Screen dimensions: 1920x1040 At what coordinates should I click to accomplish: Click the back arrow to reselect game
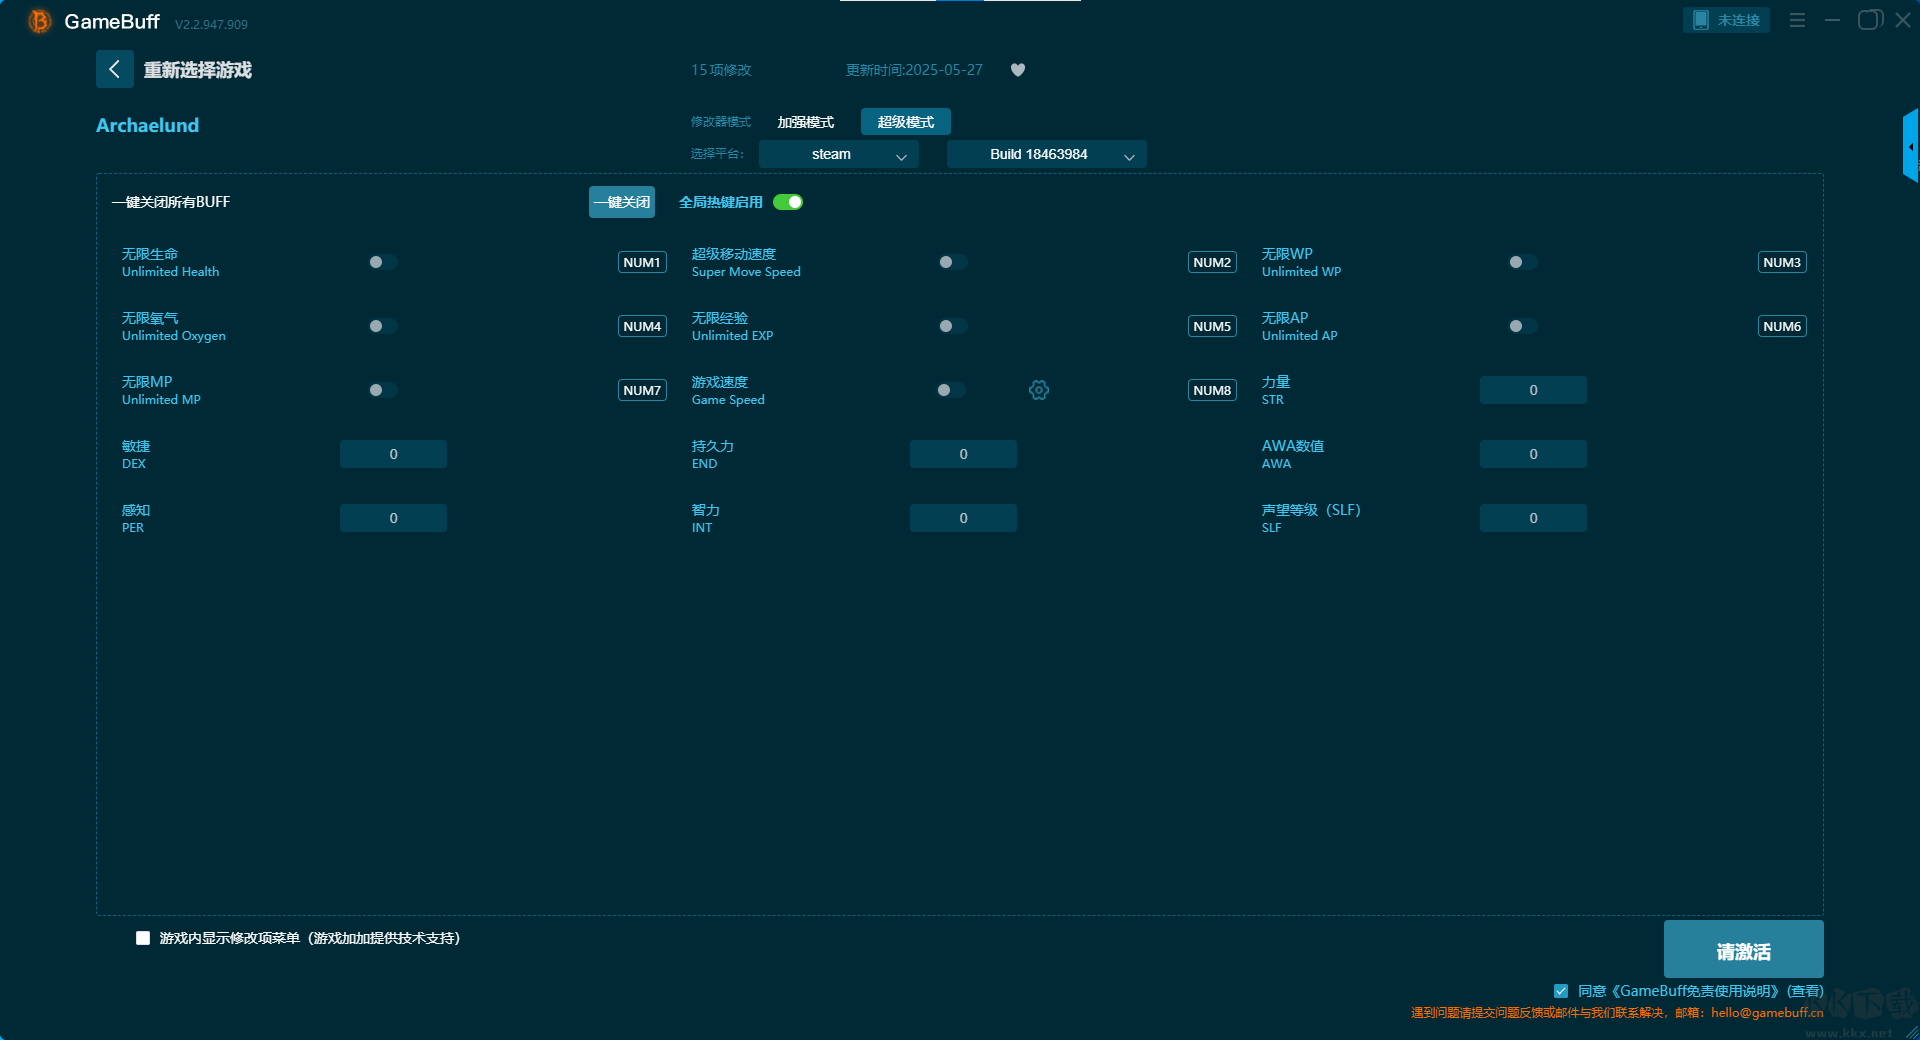tap(114, 69)
